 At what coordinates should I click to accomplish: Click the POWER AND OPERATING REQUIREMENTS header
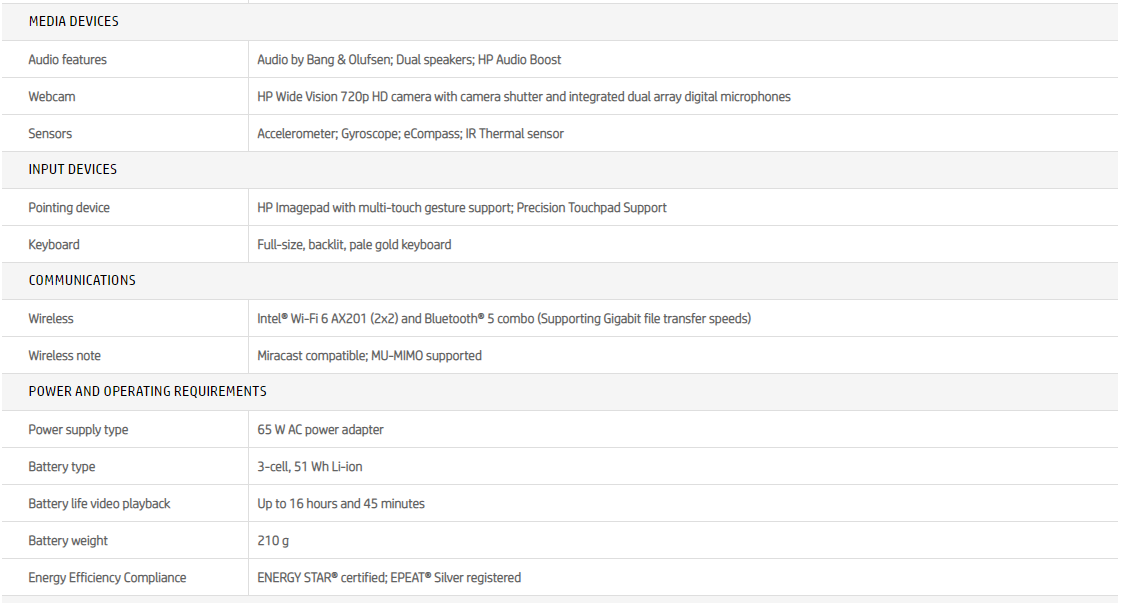click(147, 391)
